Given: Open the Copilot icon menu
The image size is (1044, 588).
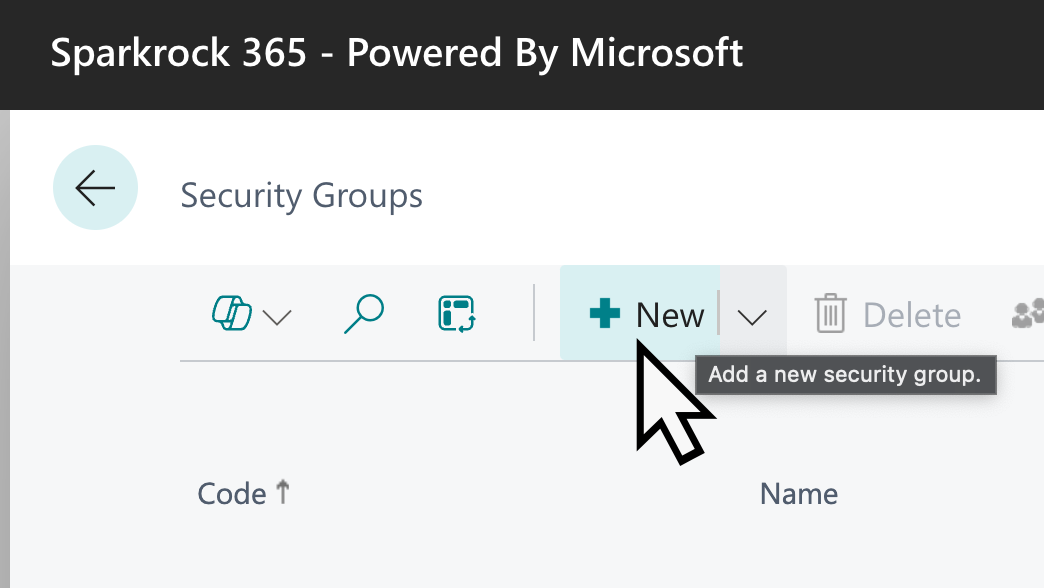Looking at the screenshot, I should tap(232, 314).
